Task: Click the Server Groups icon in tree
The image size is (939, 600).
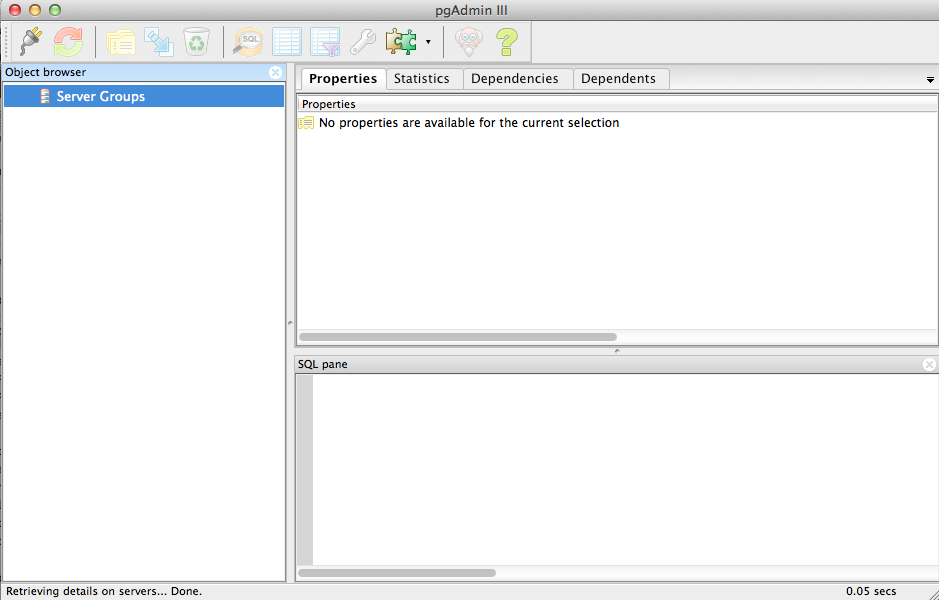Action: [45, 96]
